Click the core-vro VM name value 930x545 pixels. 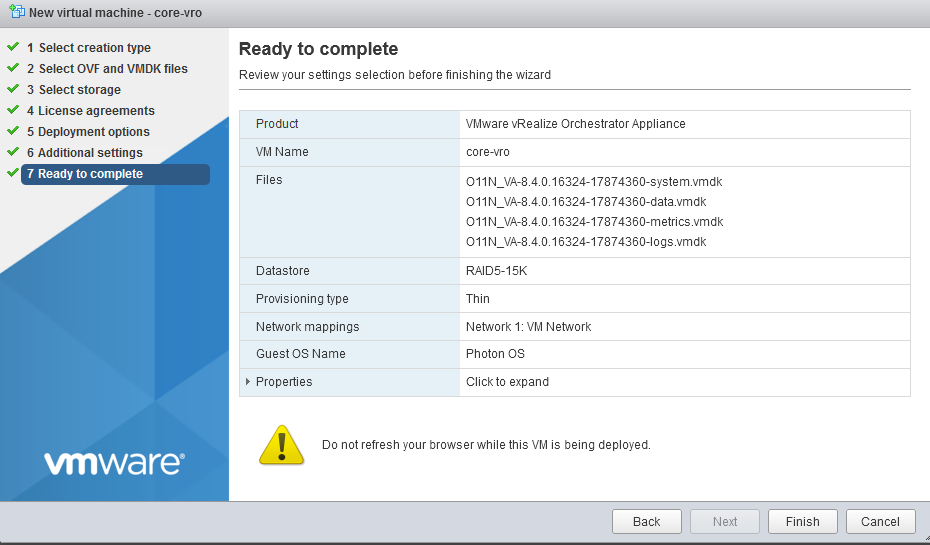(x=488, y=152)
